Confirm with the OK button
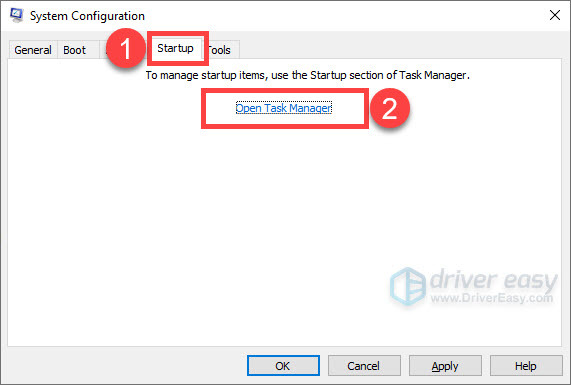The width and height of the screenshot is (571, 385). point(283,366)
